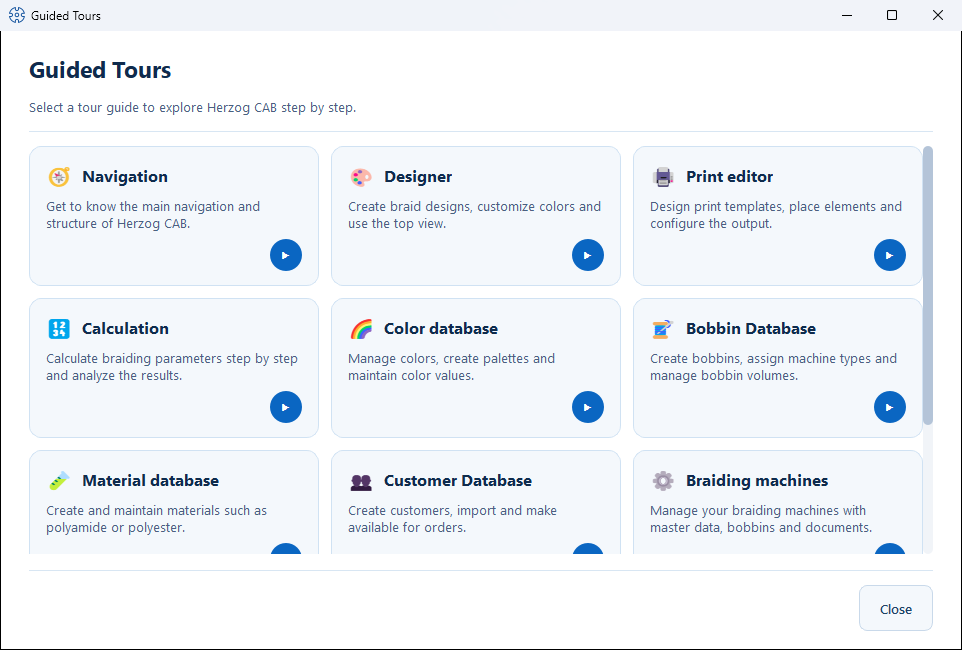Click the compass icon on the Navigation card
The width and height of the screenshot is (962, 650).
pyautogui.click(x=59, y=177)
